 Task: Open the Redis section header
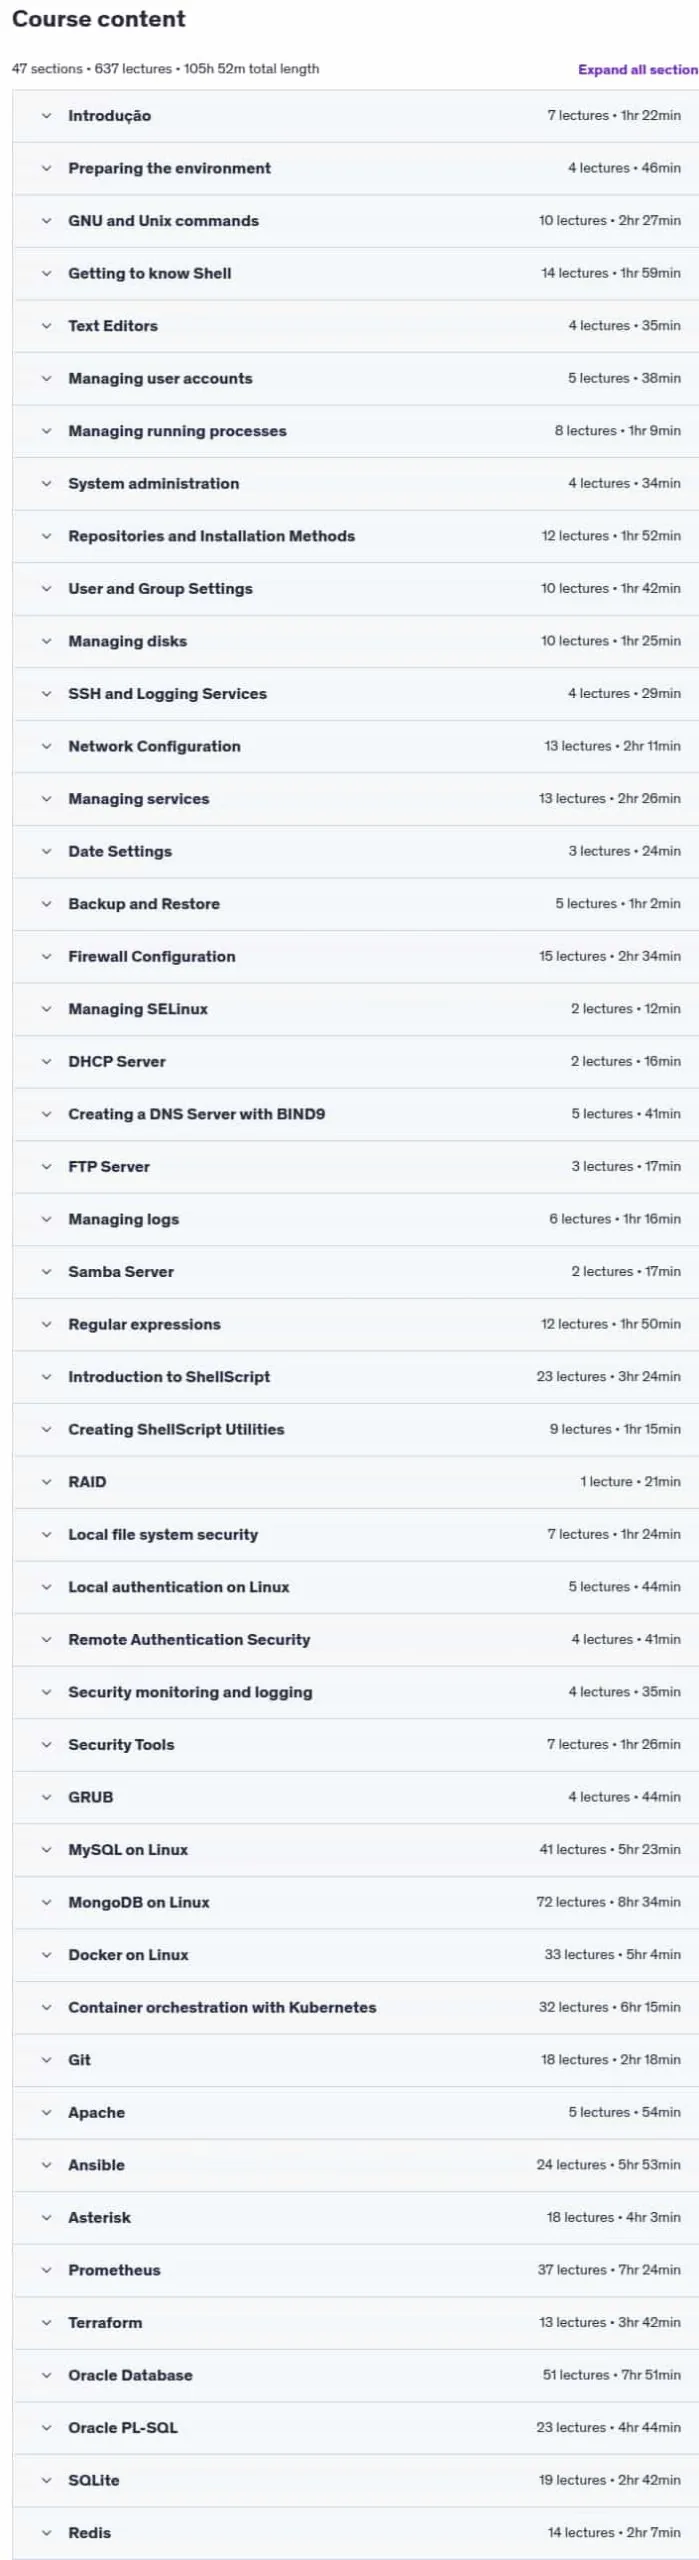point(355,2533)
